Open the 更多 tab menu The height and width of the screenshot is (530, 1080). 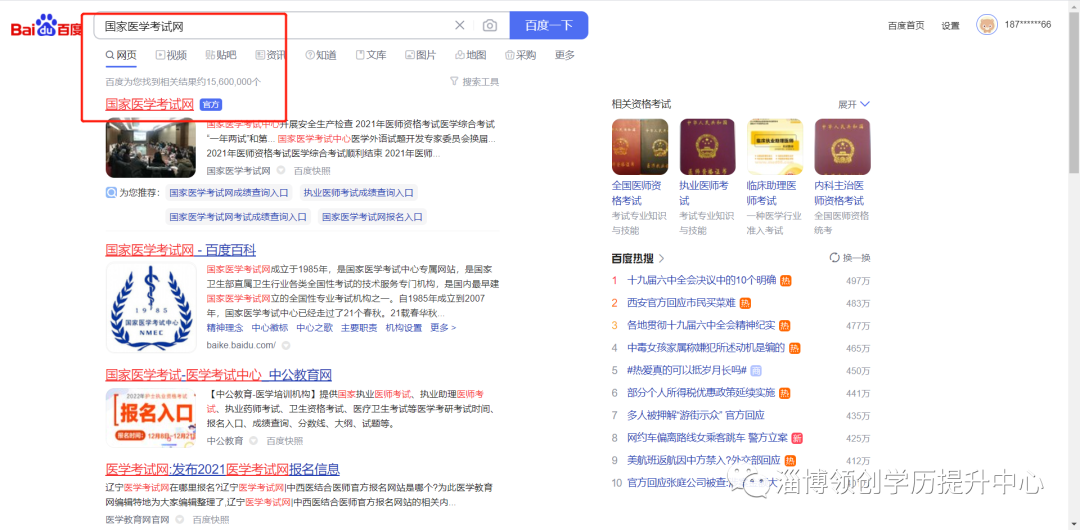pos(565,55)
